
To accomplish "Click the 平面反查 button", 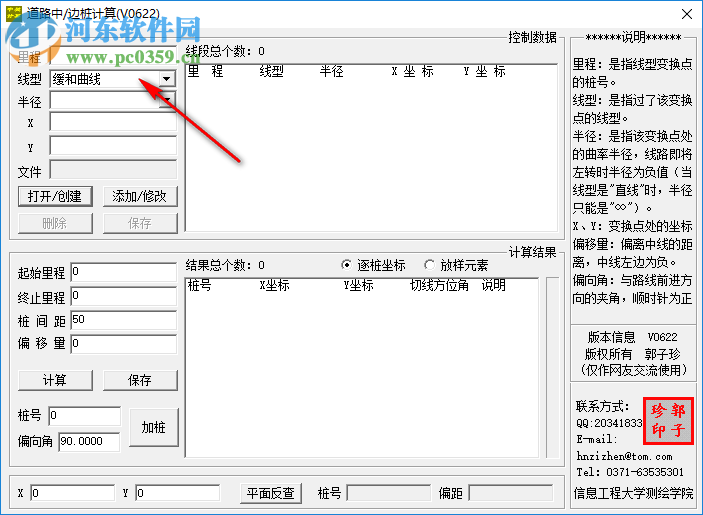I will [x=270, y=493].
